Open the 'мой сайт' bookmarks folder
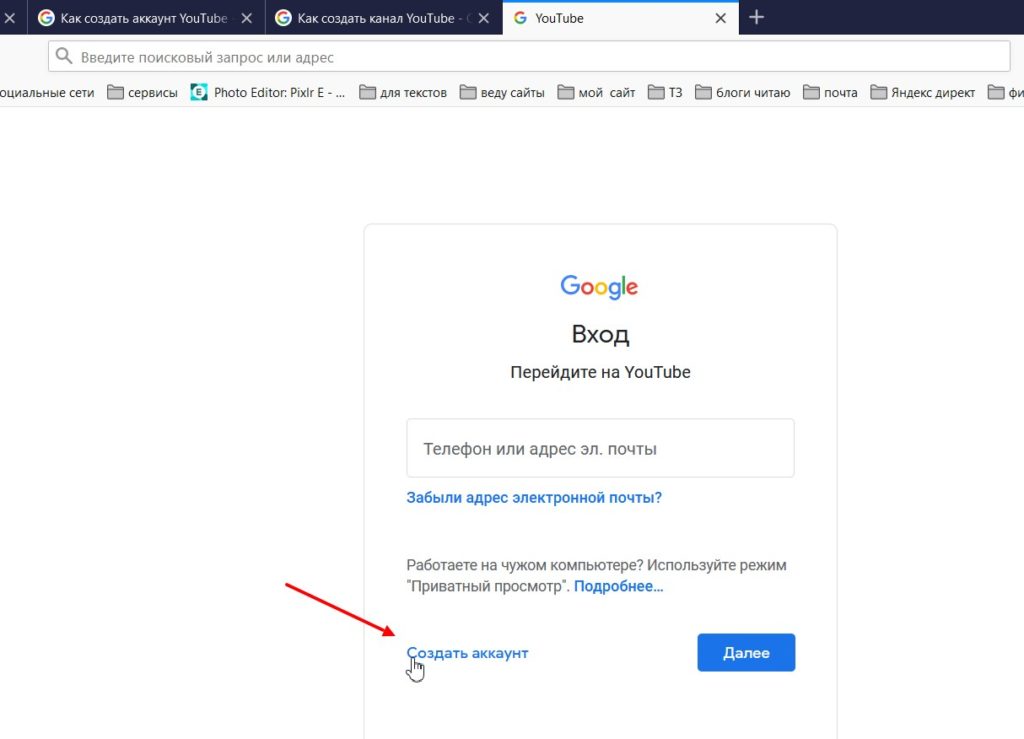 [x=596, y=93]
